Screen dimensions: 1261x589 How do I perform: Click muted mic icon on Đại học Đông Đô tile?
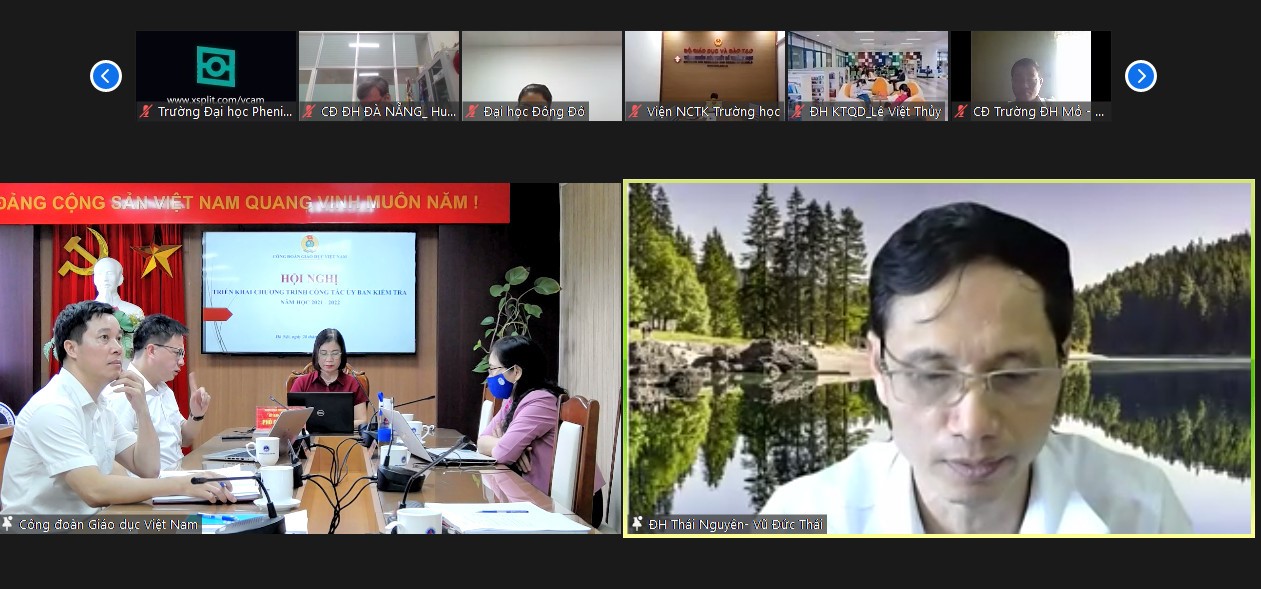(472, 112)
